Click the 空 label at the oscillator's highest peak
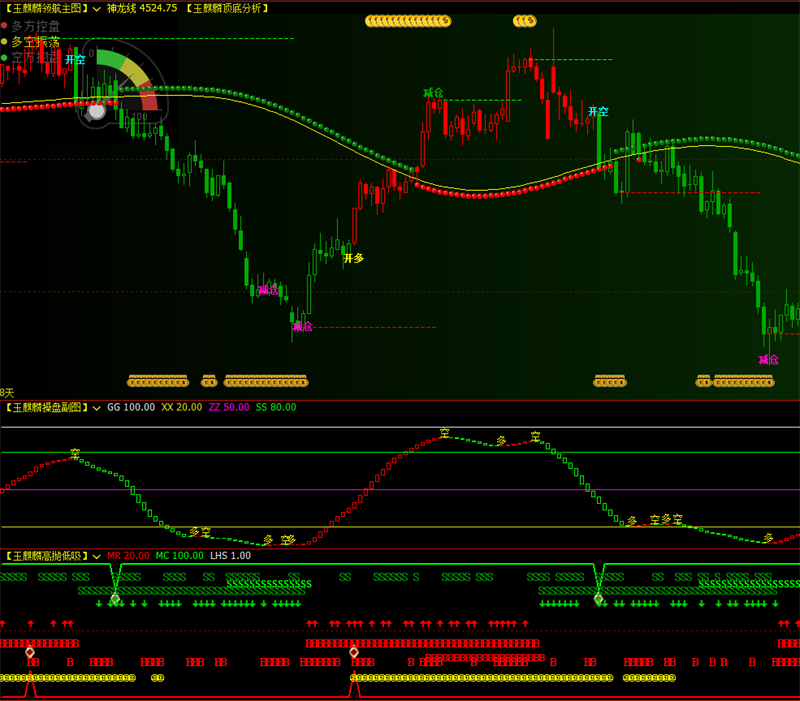The width and height of the screenshot is (800, 701). coord(444,433)
